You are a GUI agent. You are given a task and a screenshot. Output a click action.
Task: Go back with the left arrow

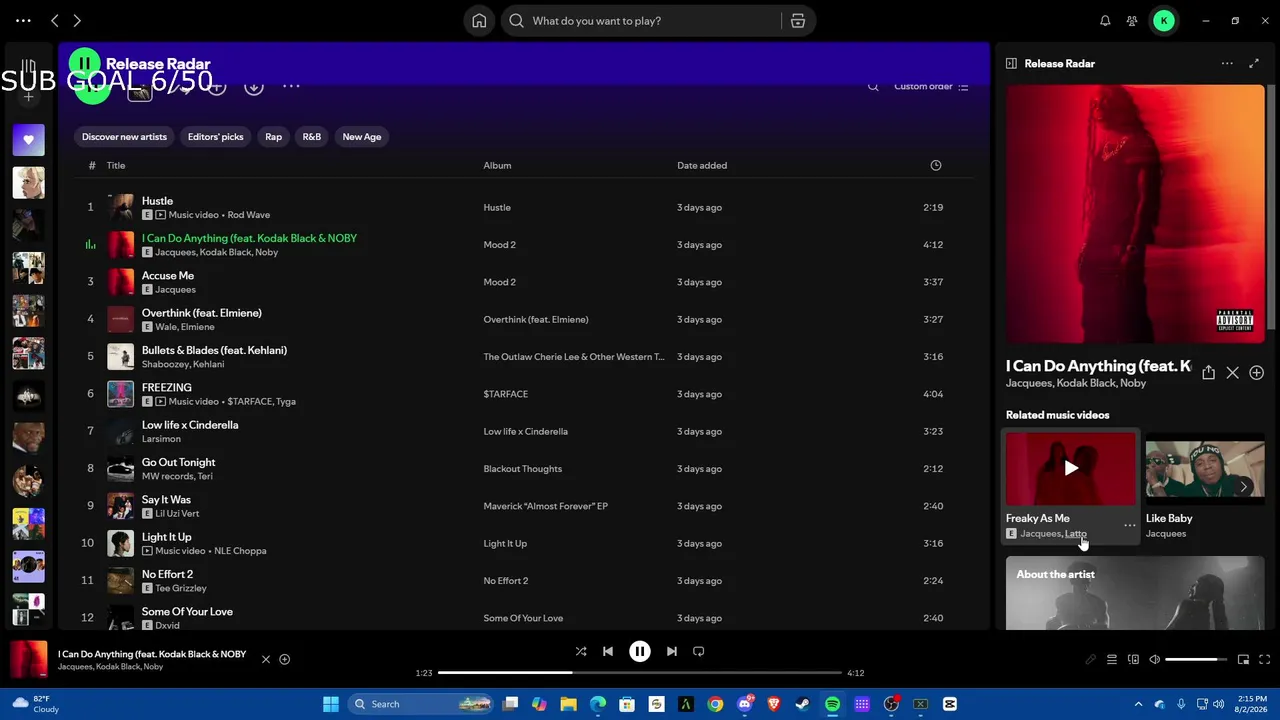pyautogui.click(x=55, y=21)
